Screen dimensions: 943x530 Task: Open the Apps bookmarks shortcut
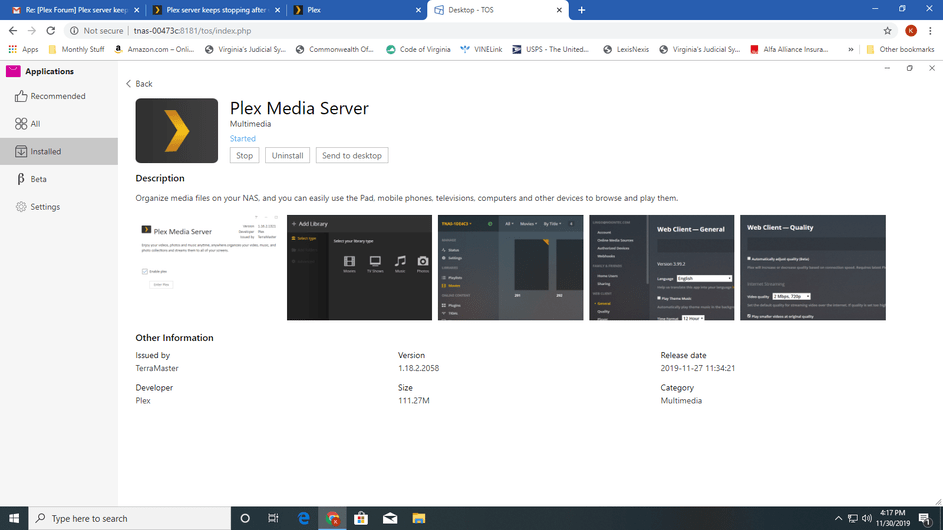tap(23, 49)
